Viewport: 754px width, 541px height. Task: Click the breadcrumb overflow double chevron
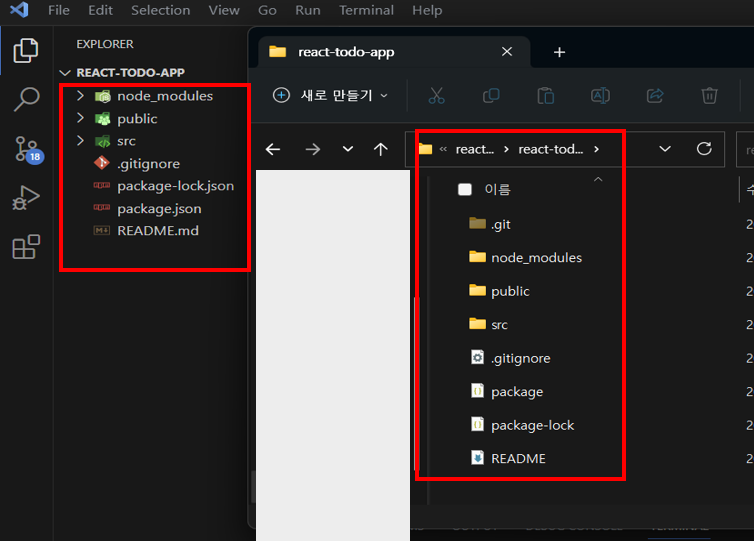[x=443, y=150]
